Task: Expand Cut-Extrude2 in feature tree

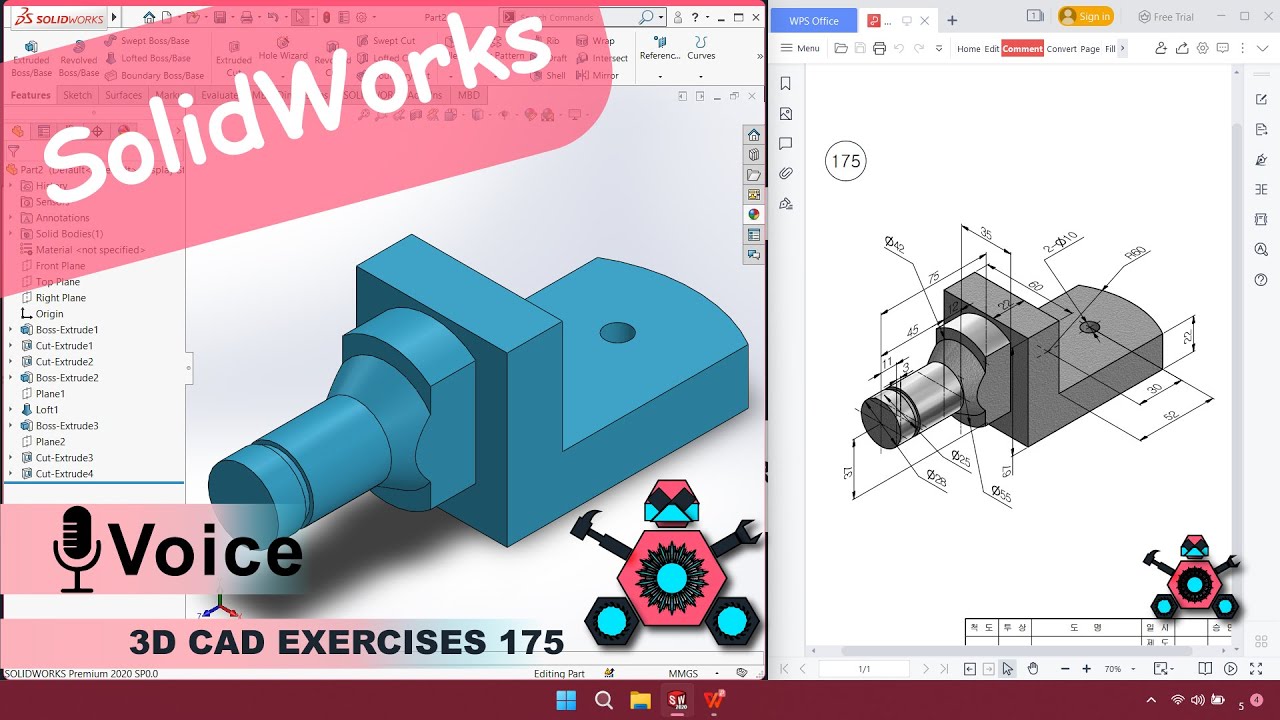Action: click(x=12, y=362)
